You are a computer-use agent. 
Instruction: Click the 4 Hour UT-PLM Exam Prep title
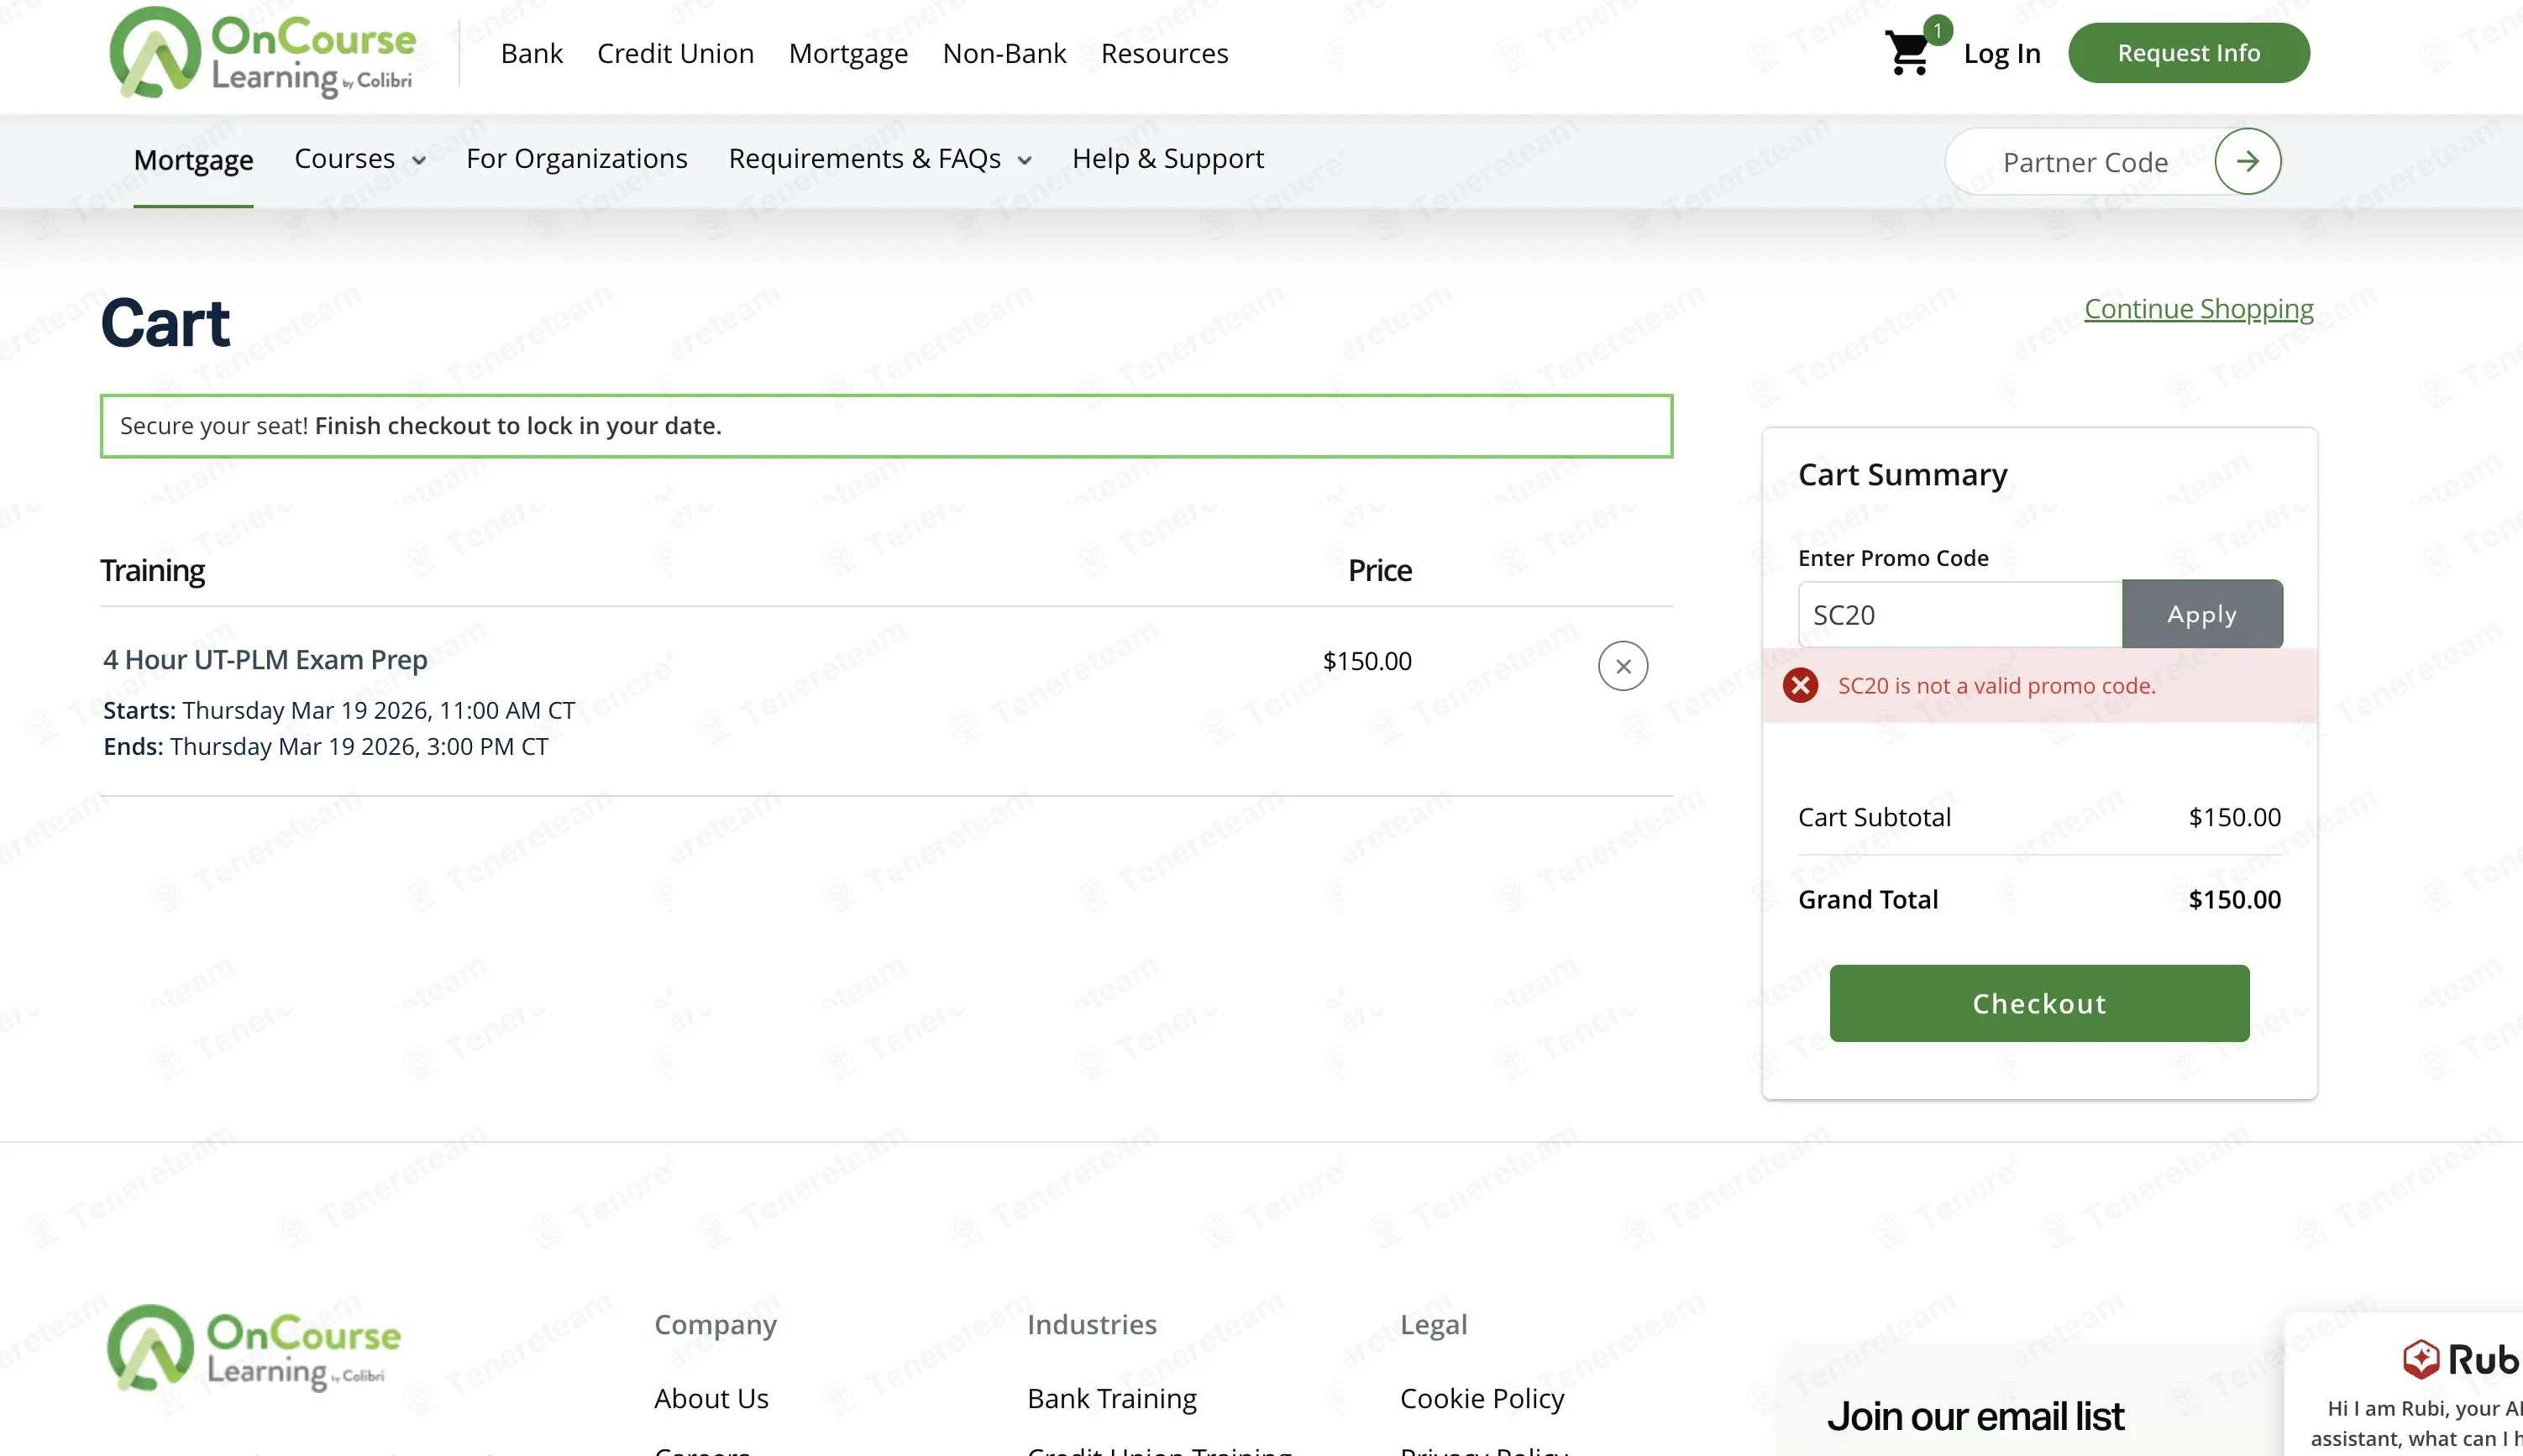(265, 660)
